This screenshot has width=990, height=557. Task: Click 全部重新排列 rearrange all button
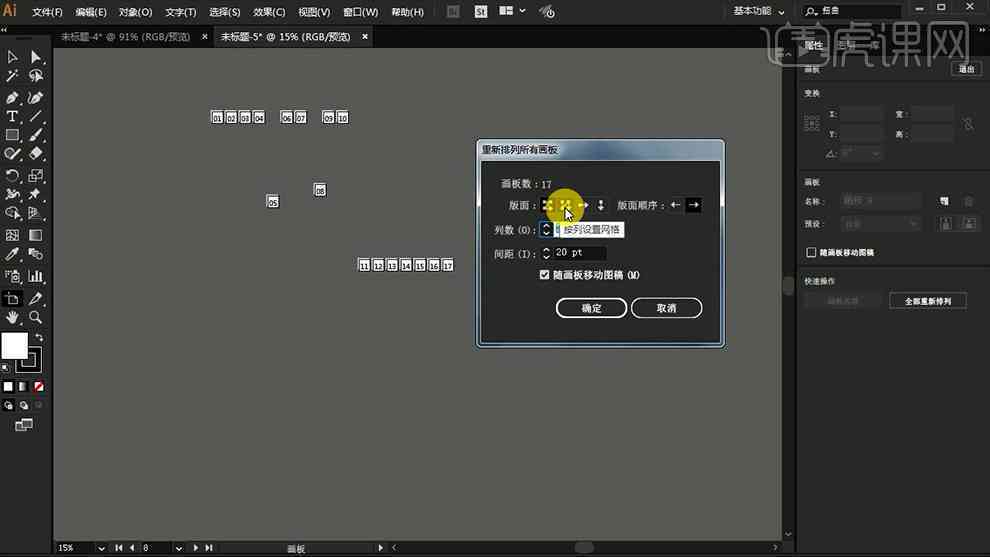pos(927,301)
